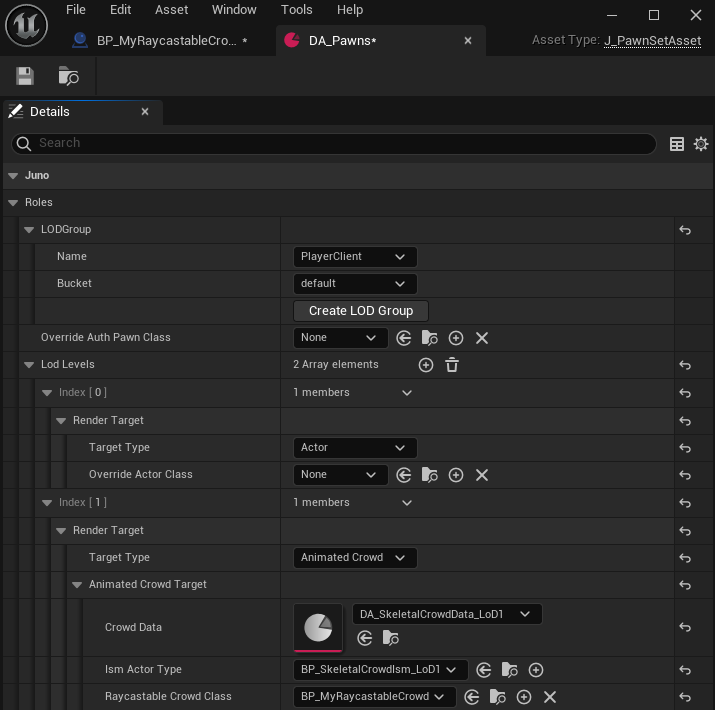Open the Bucket dropdown showing default
Image resolution: width=715 pixels, height=710 pixels.
tap(354, 284)
